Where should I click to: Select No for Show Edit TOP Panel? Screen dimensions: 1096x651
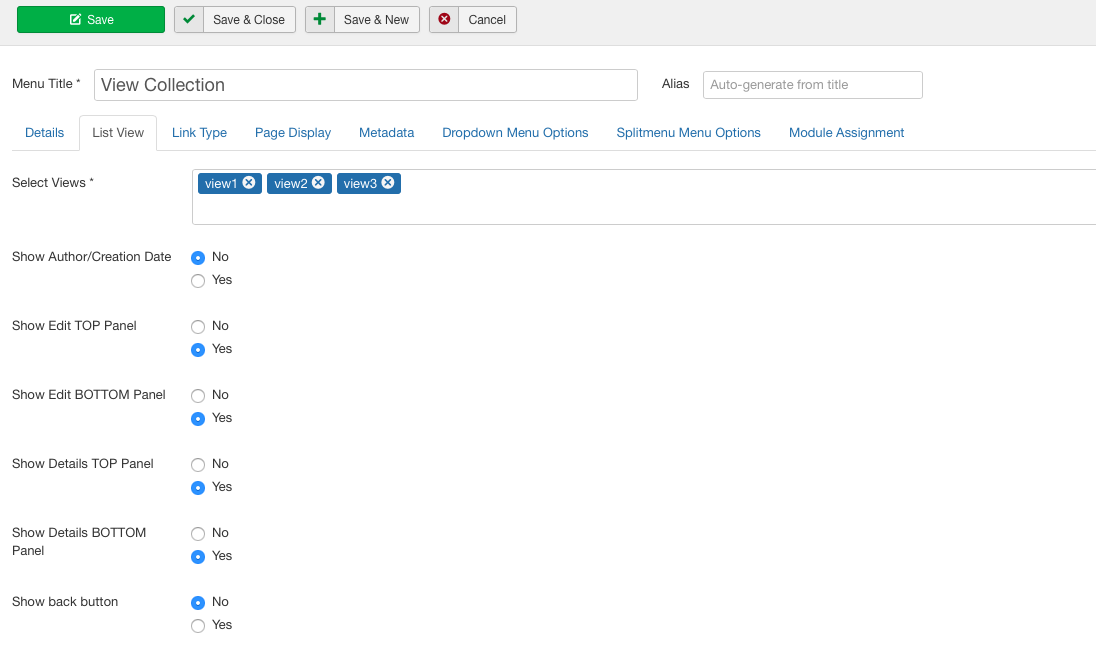[x=198, y=327]
